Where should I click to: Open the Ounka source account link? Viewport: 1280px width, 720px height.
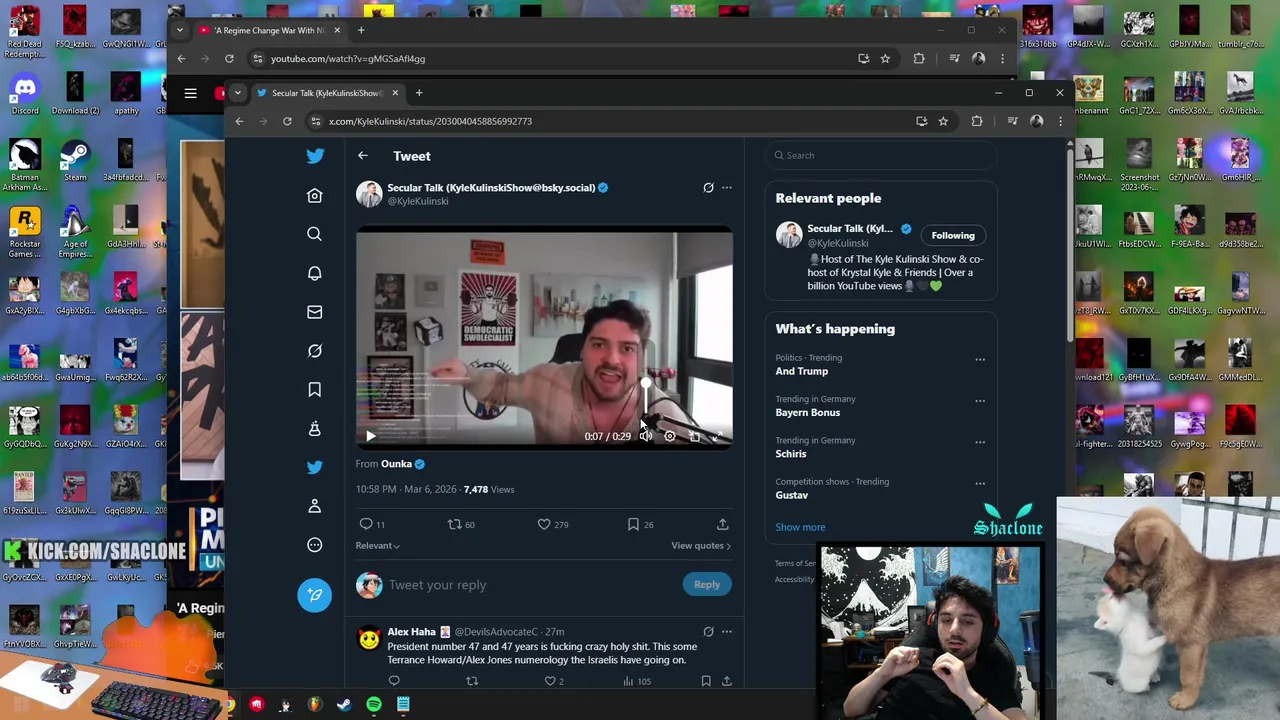[x=396, y=464]
